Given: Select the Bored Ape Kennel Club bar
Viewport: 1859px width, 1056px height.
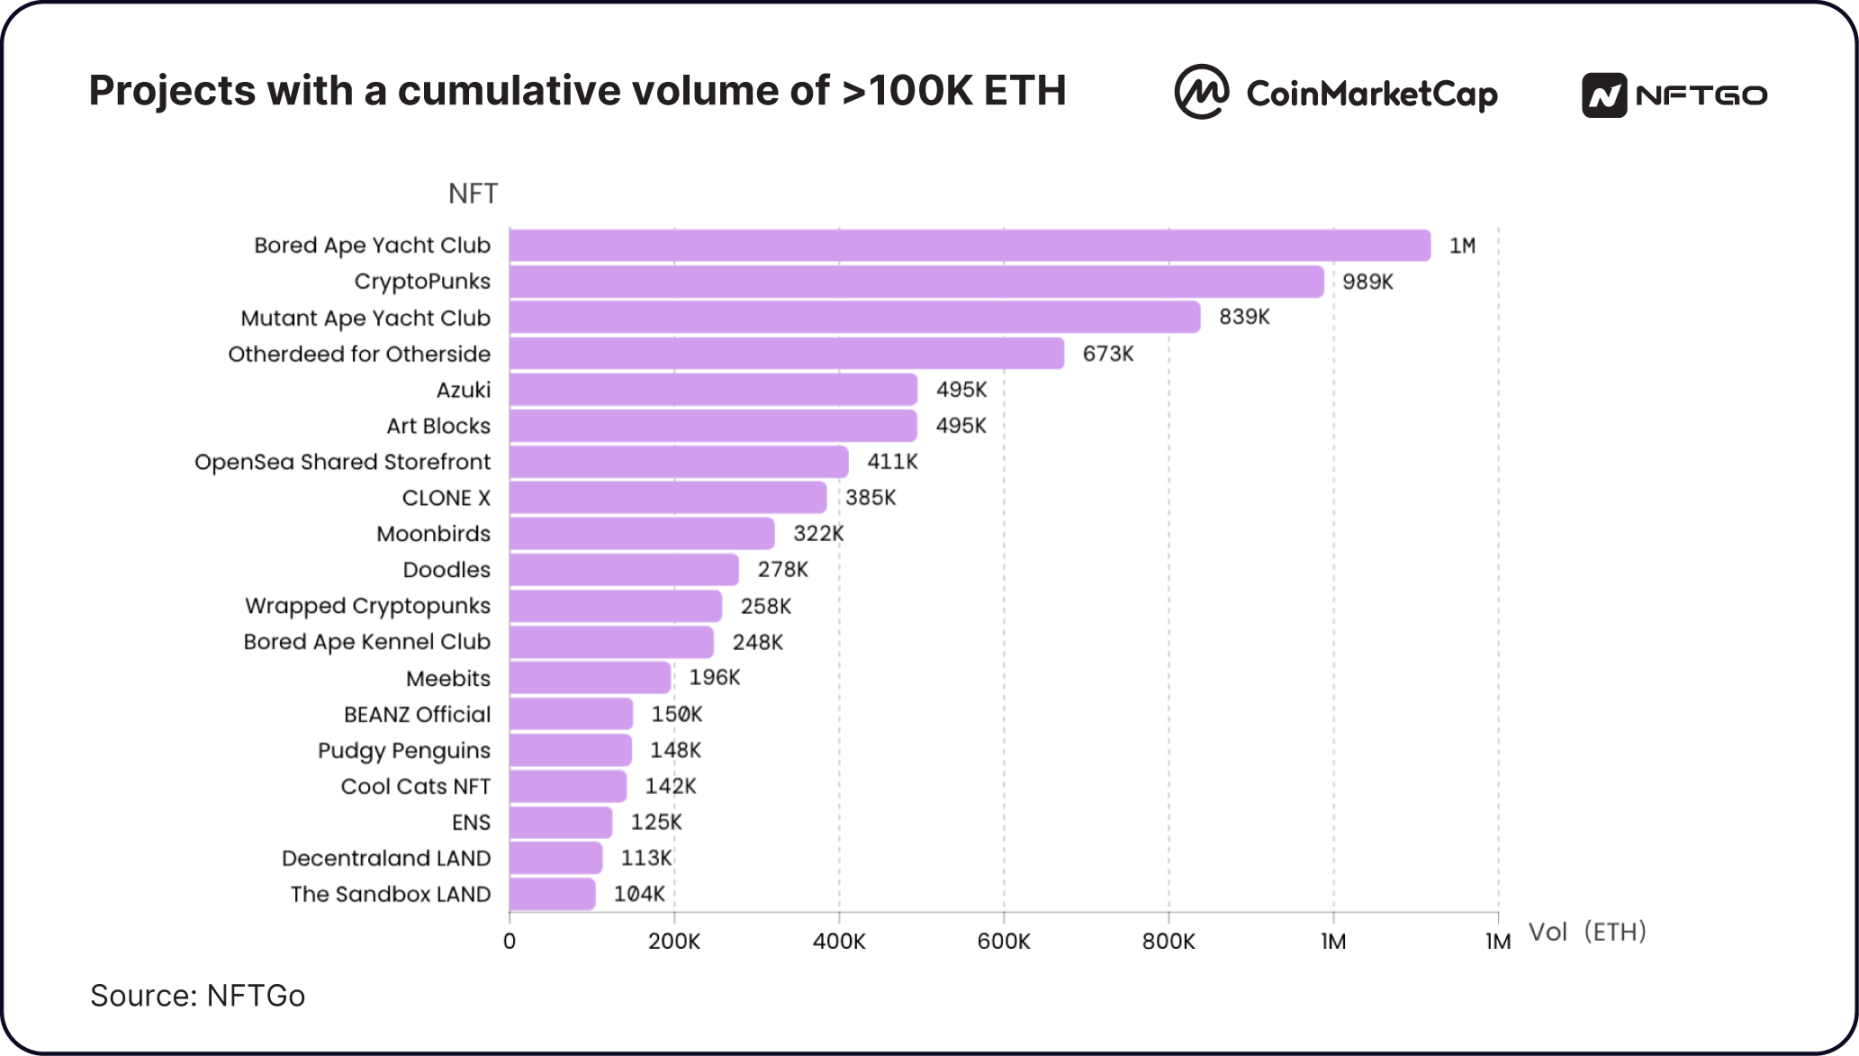Looking at the screenshot, I should (x=612, y=641).
